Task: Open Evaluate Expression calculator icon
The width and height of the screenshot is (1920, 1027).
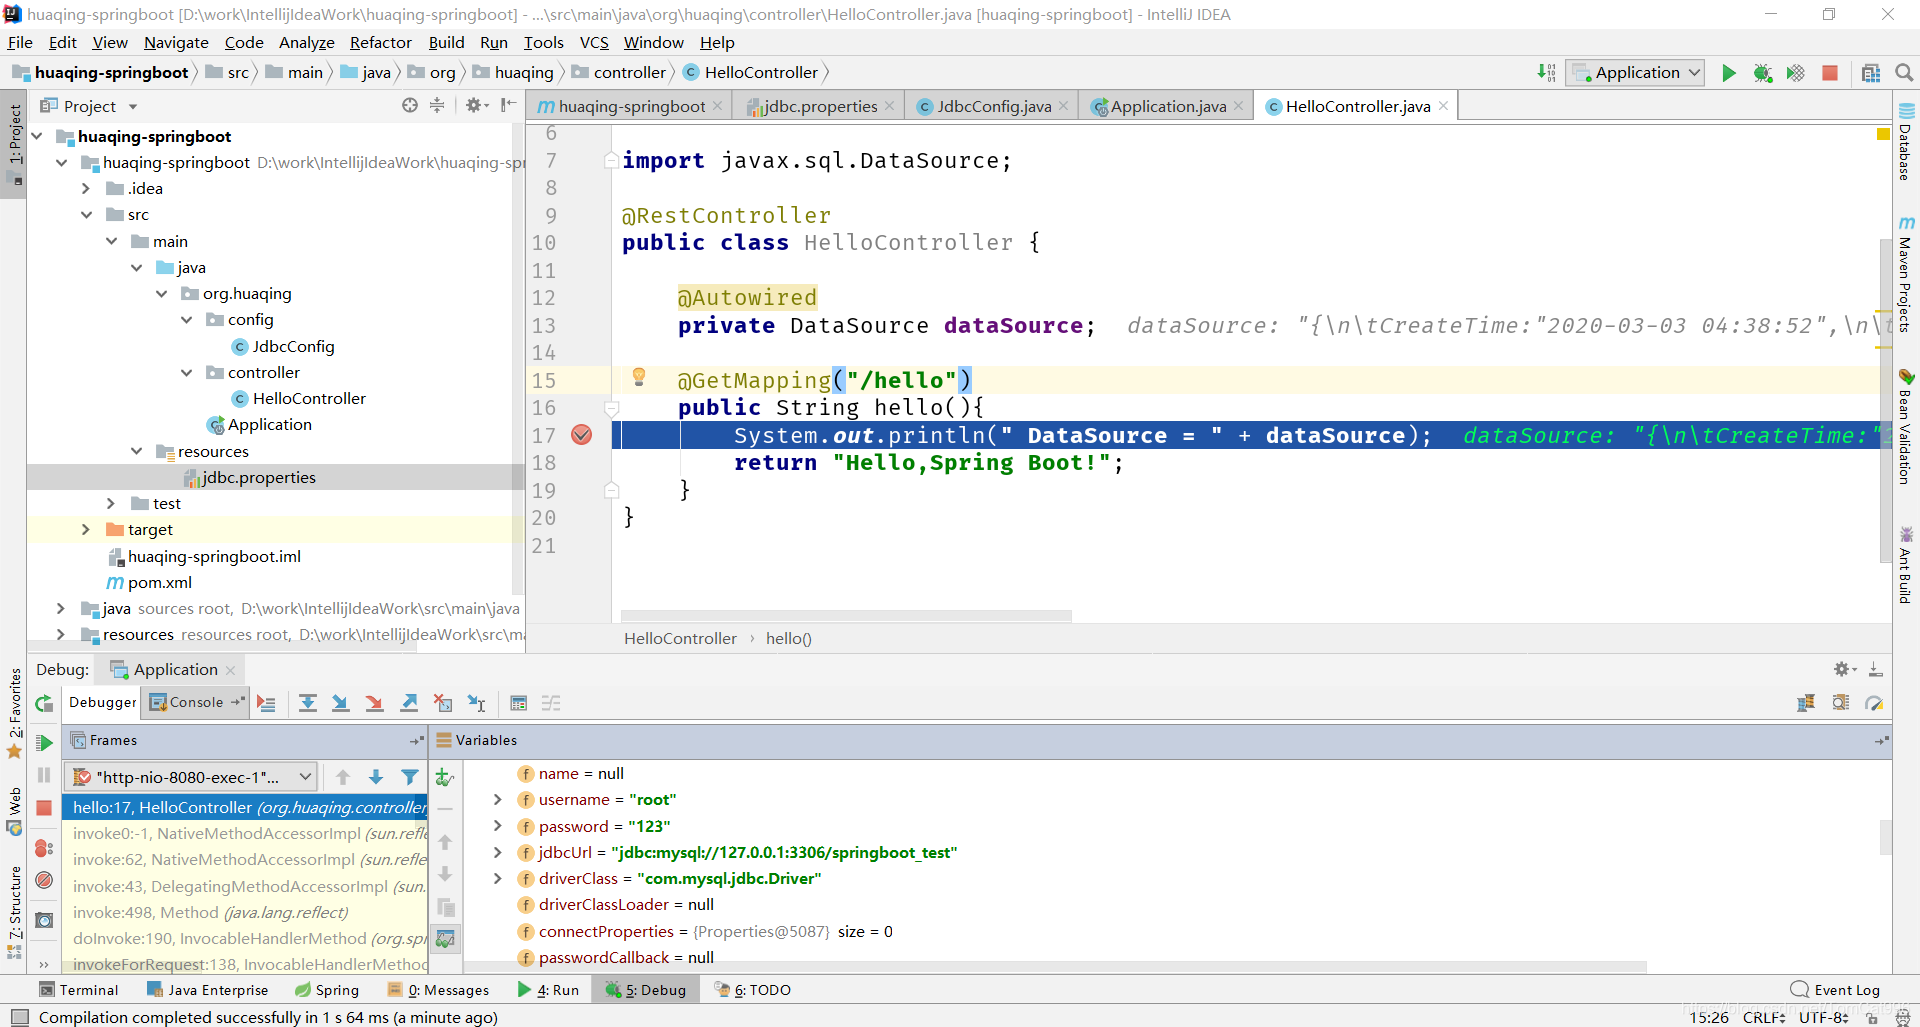Action: click(518, 703)
